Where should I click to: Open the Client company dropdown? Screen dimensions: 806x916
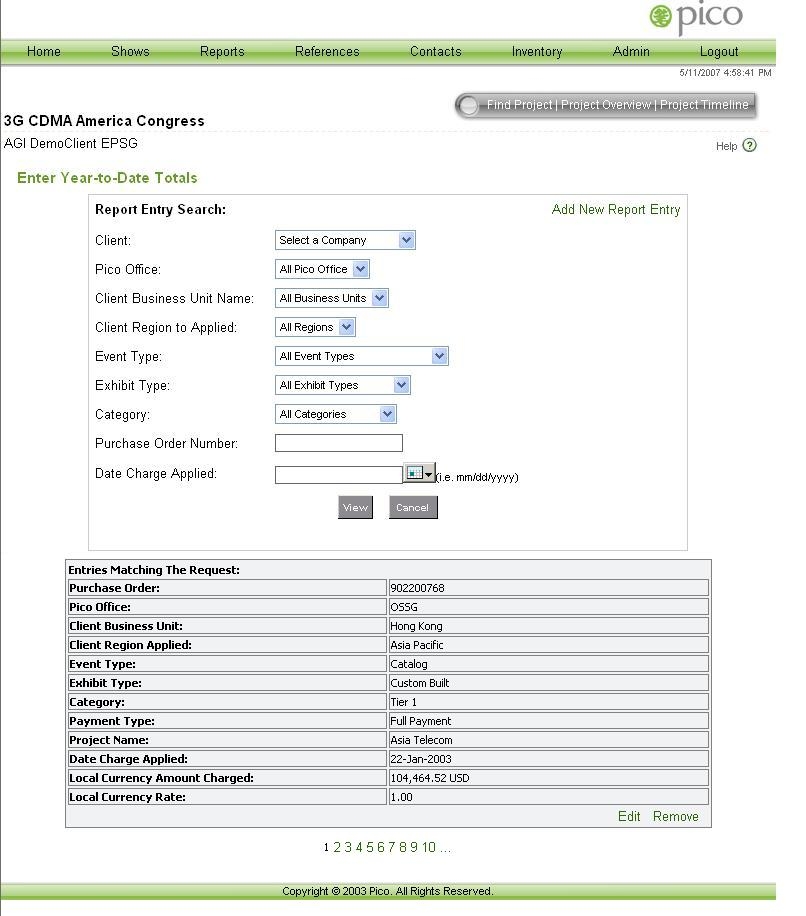(x=345, y=240)
